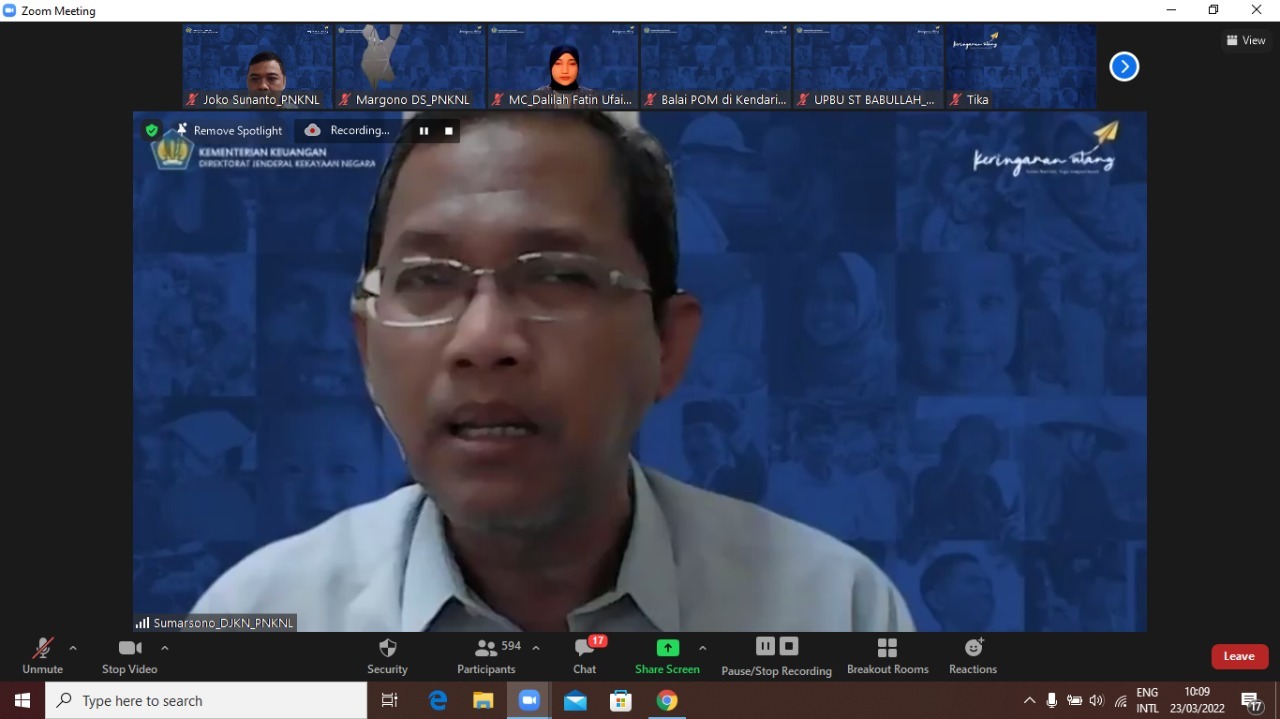Click Leave to exit the meeting
1280x719 pixels.
point(1239,656)
